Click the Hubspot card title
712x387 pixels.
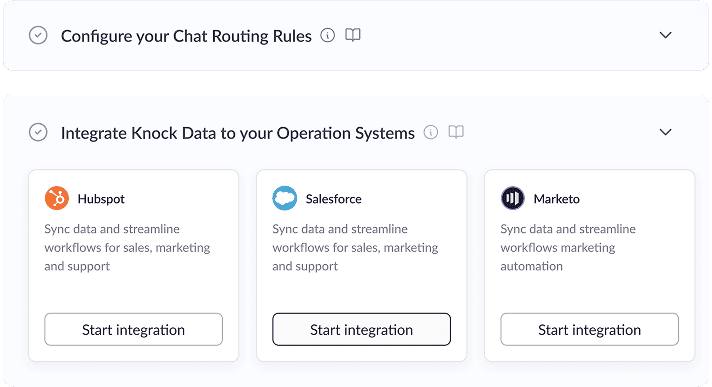101,199
